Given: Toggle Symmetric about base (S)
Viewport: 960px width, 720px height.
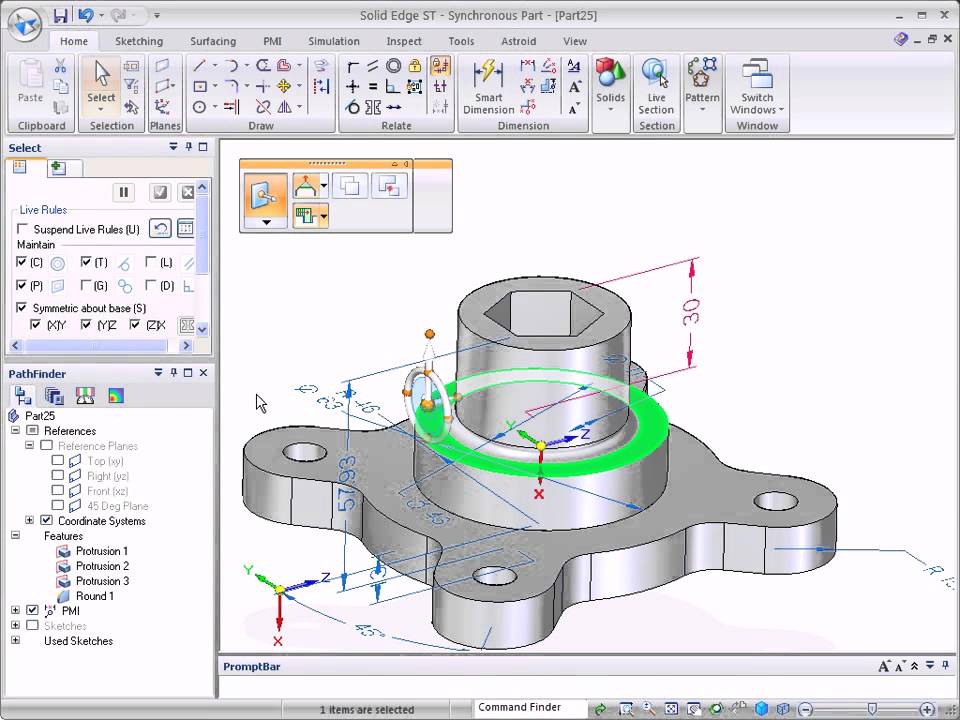Looking at the screenshot, I should (x=21, y=307).
